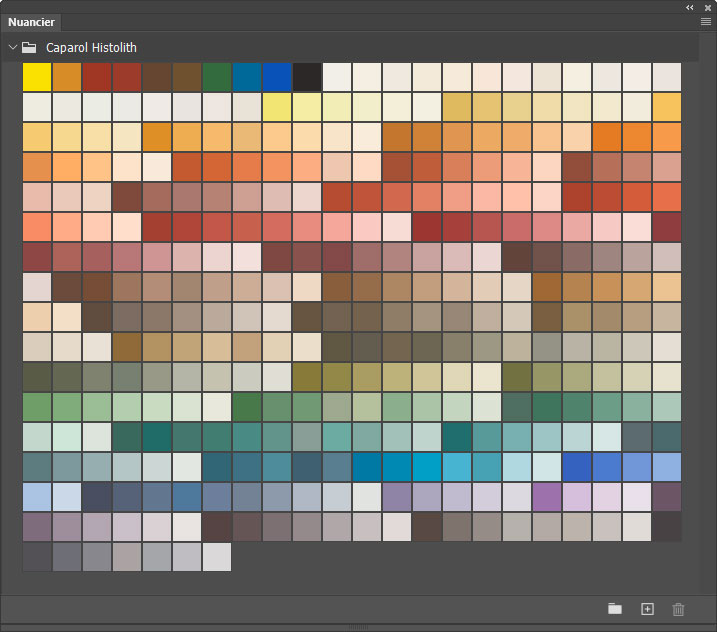This screenshot has height=632, width=717.
Task: Collapse the panel with the double-arrow icon
Action: point(689,6)
